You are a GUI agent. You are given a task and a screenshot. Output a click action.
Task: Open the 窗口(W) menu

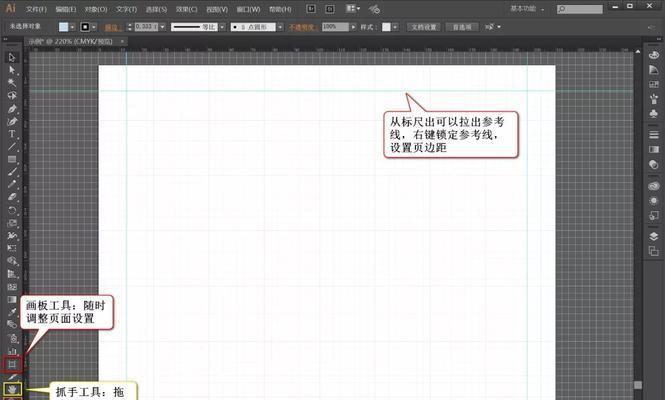[x=248, y=9]
